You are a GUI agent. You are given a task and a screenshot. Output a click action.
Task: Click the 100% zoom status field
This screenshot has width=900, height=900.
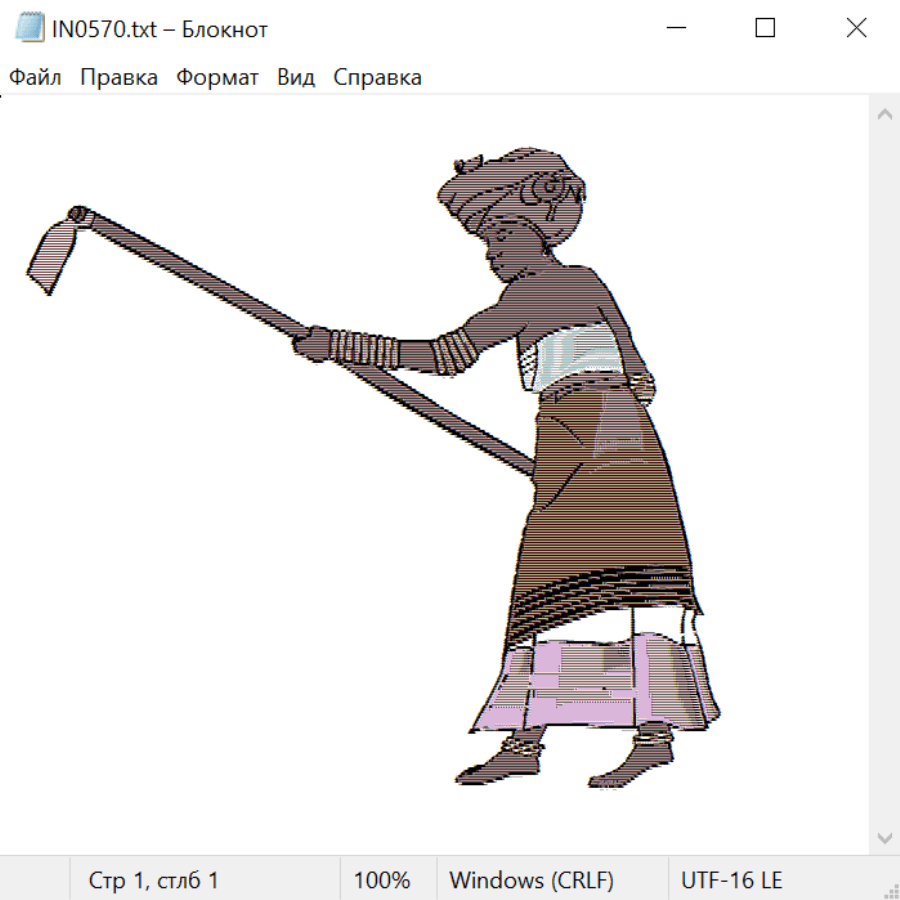tap(382, 881)
